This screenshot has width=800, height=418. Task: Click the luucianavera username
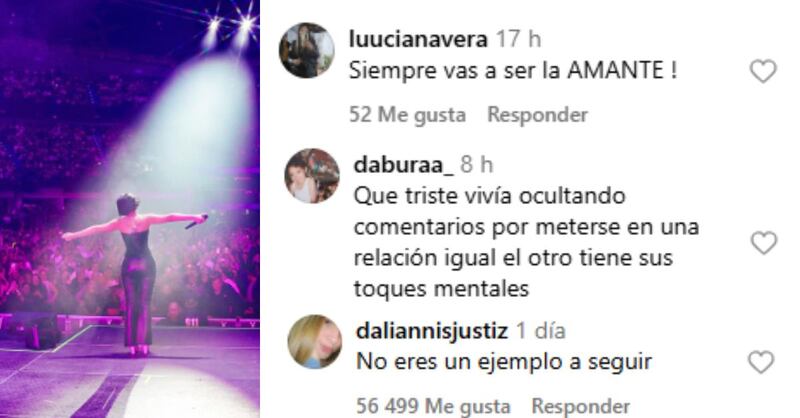418,39
